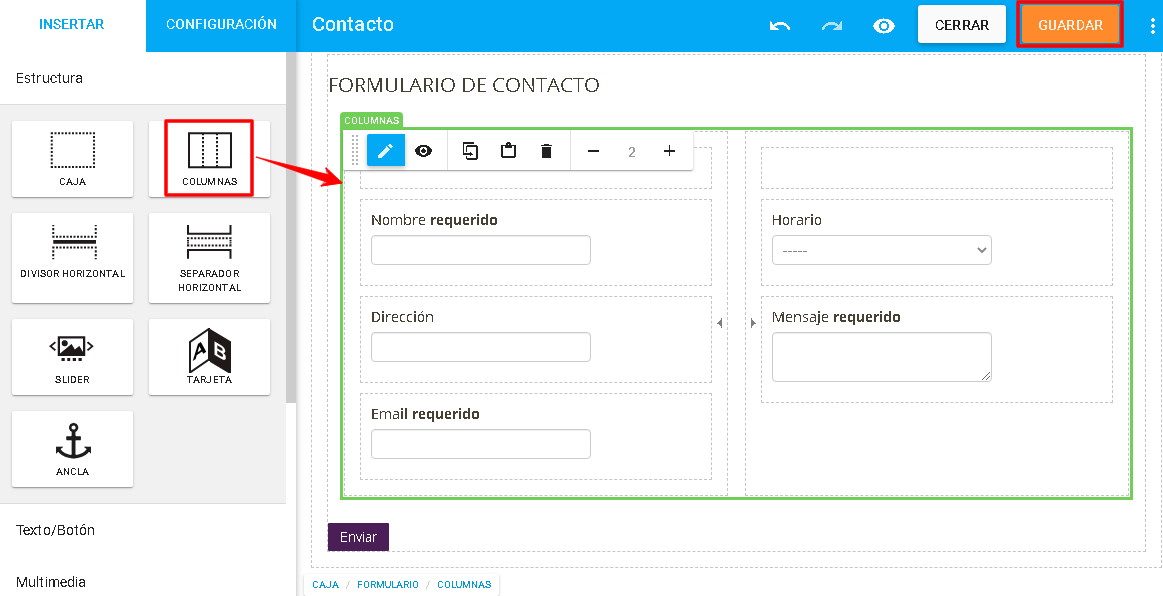Add a Tarjeta card element
The image size is (1163, 596).
209,357
